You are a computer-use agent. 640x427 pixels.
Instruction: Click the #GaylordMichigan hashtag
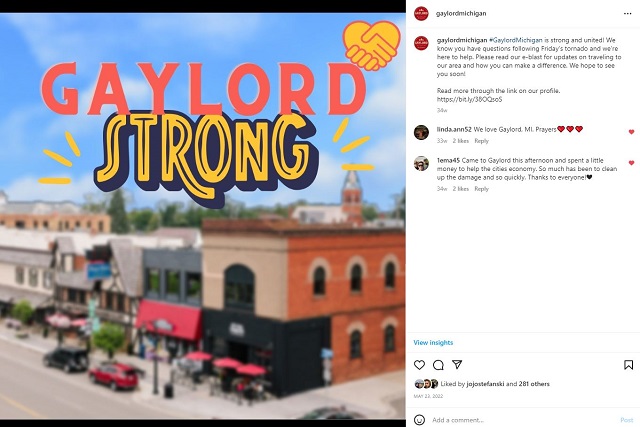[516, 40]
